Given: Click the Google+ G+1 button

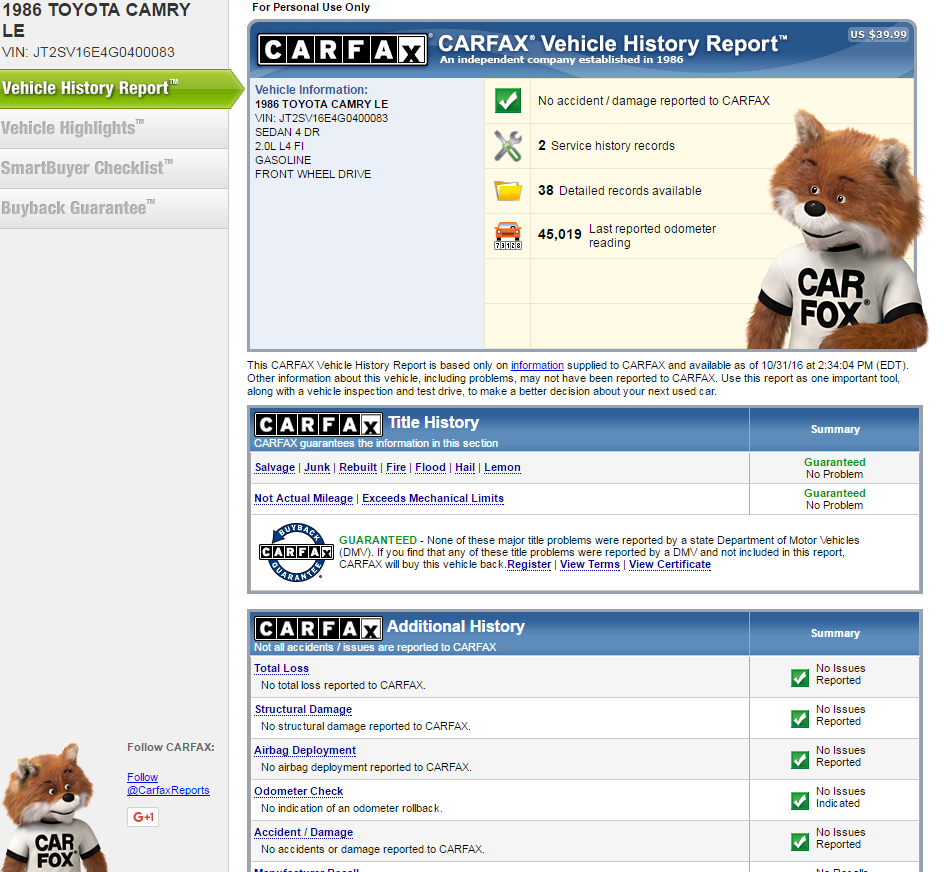Looking at the screenshot, I should tap(143, 817).
